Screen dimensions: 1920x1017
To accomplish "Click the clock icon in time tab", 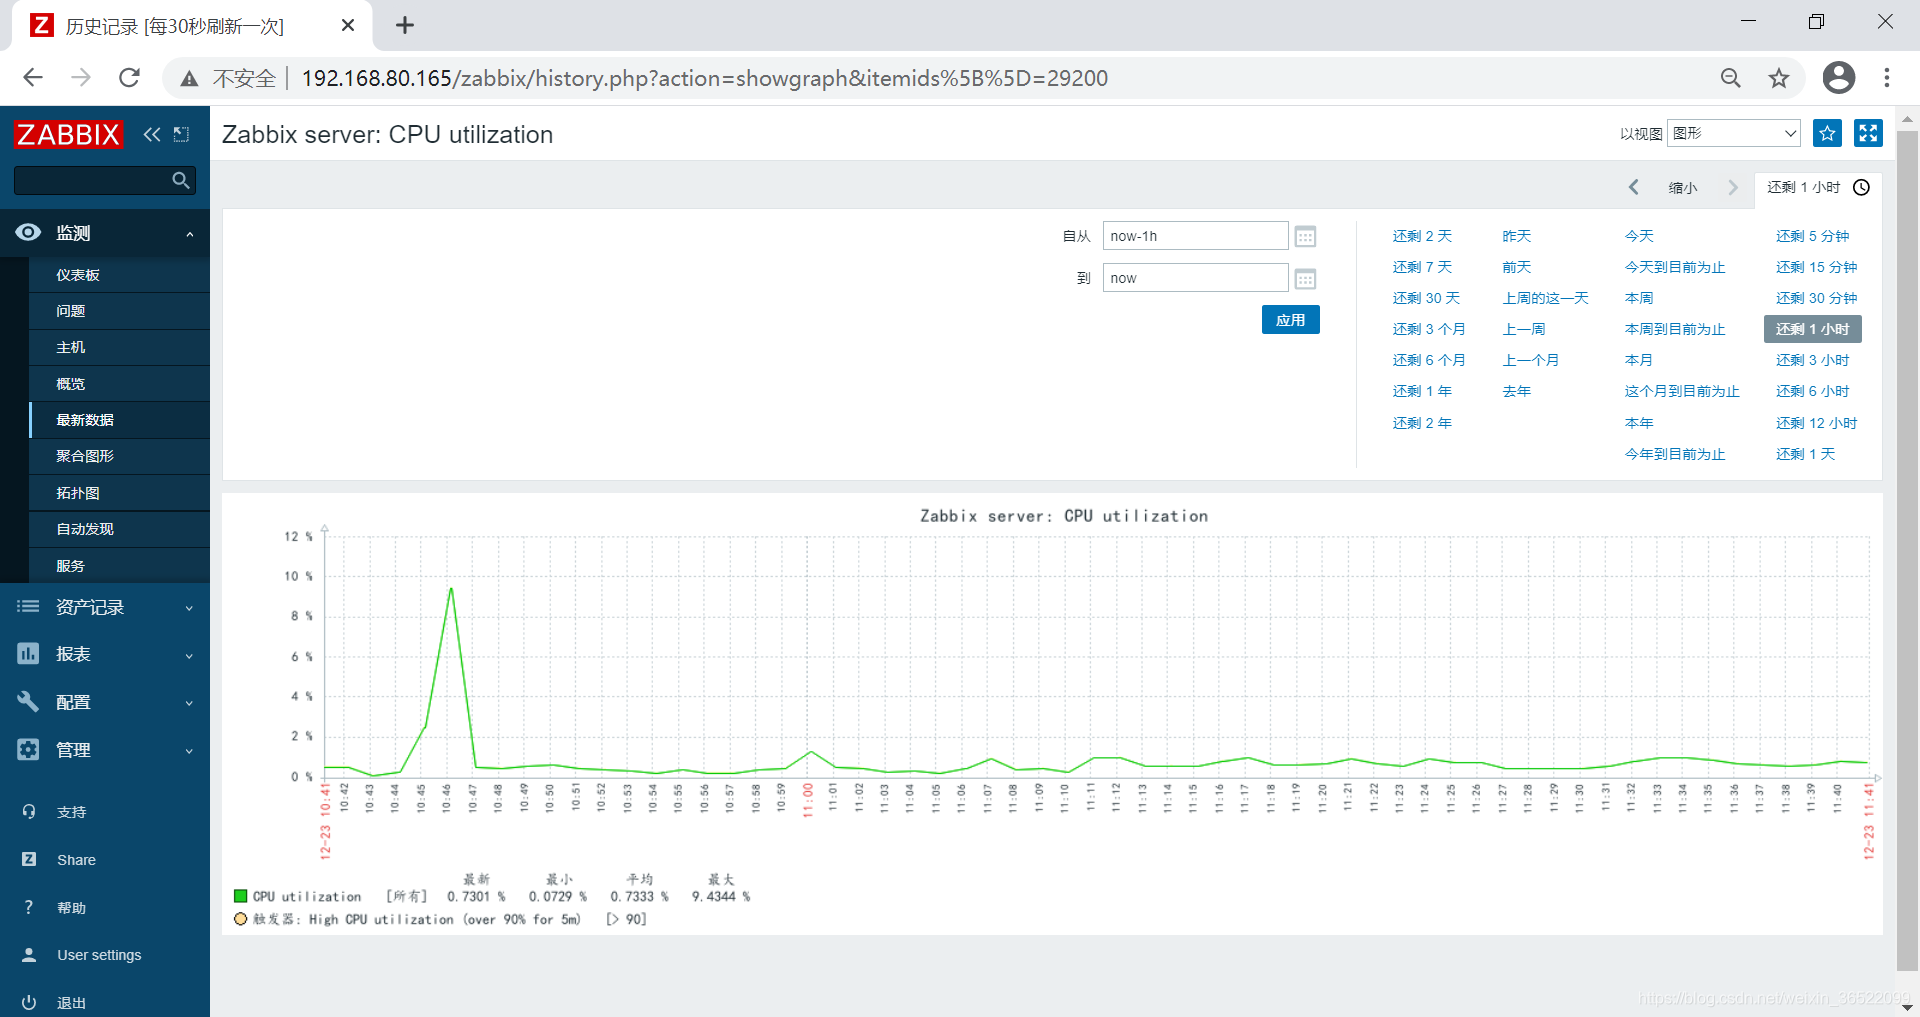I will pyautogui.click(x=1861, y=187).
